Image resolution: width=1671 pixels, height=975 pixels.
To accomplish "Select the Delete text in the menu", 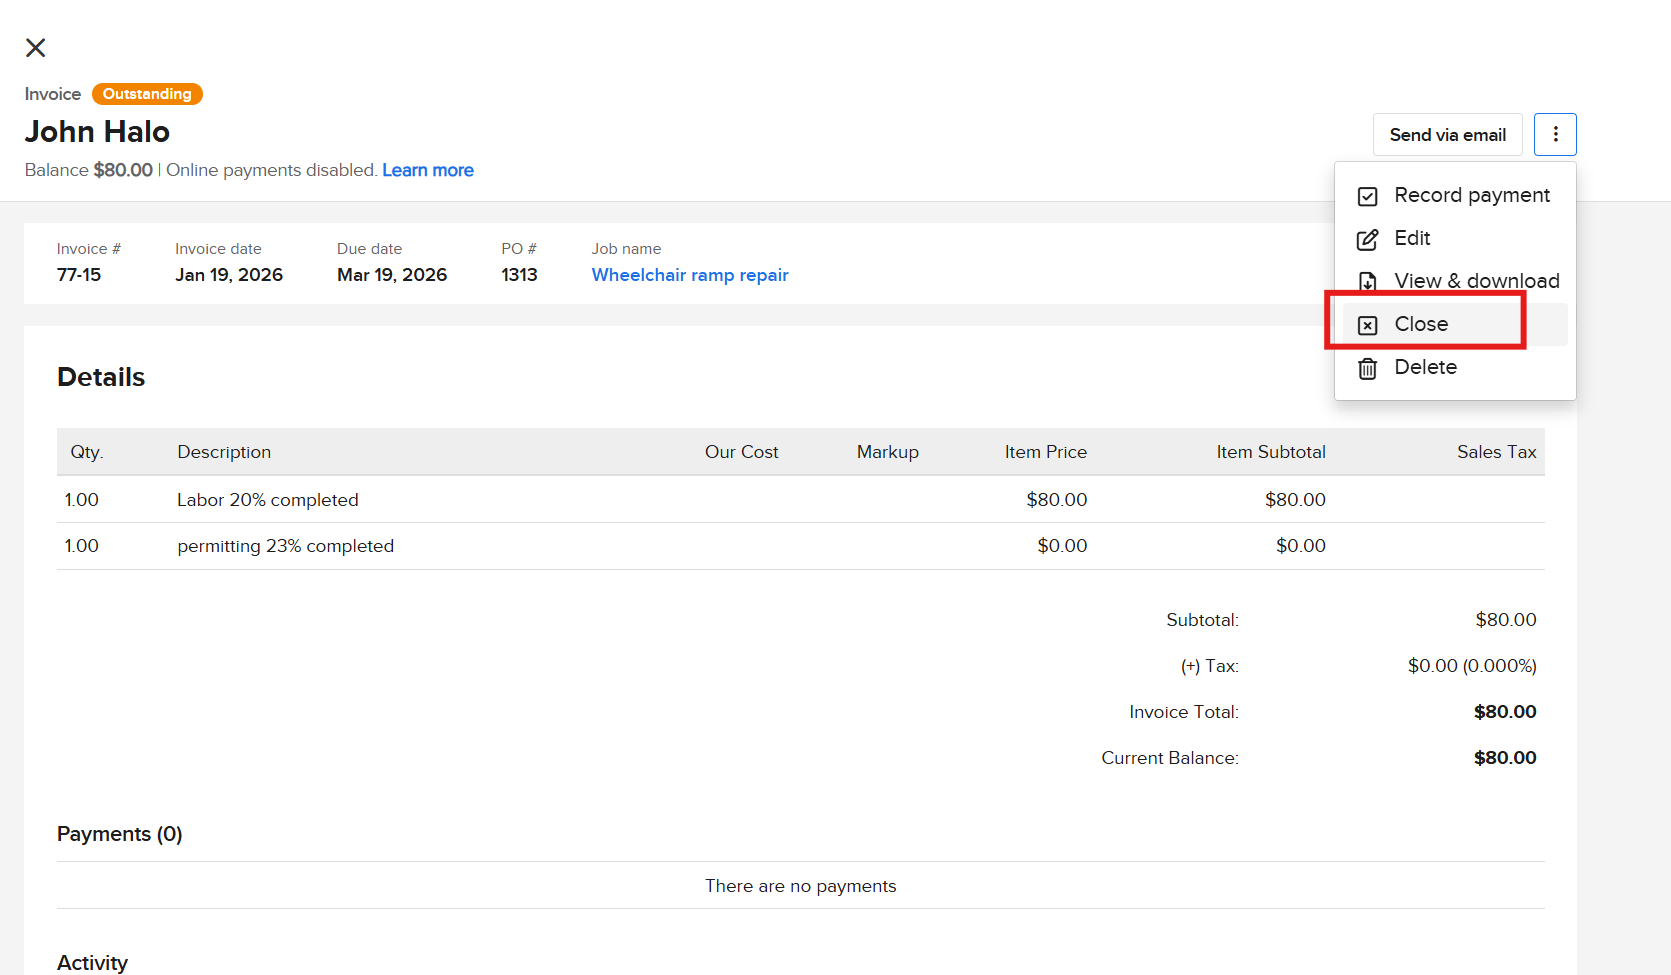I will (1425, 367).
